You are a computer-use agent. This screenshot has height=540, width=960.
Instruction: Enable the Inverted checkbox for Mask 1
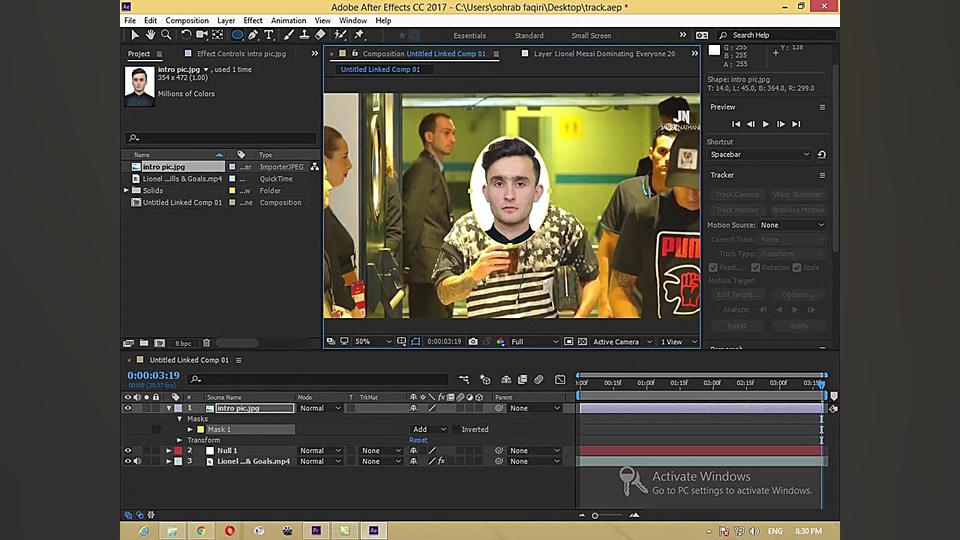pyautogui.click(x=456, y=430)
